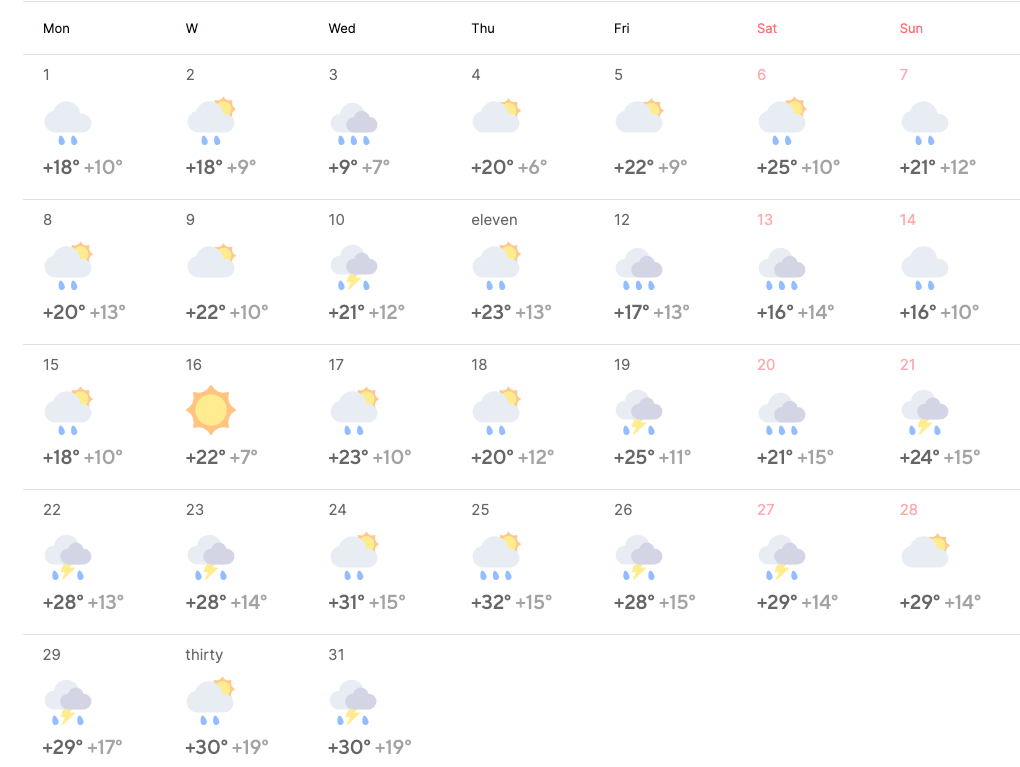Screen dimensions: 1020x767
Task: Click the storm icon on day 31
Action: [353, 701]
